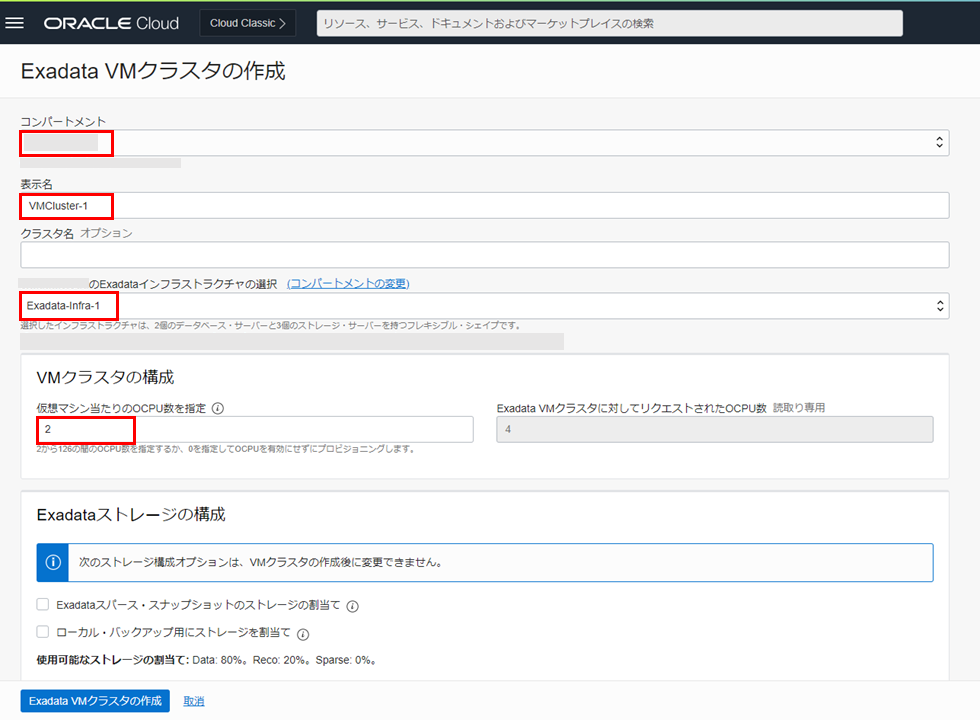Click the display name field with VMCluster-1
980x720 pixels.
pyautogui.click(x=484, y=205)
